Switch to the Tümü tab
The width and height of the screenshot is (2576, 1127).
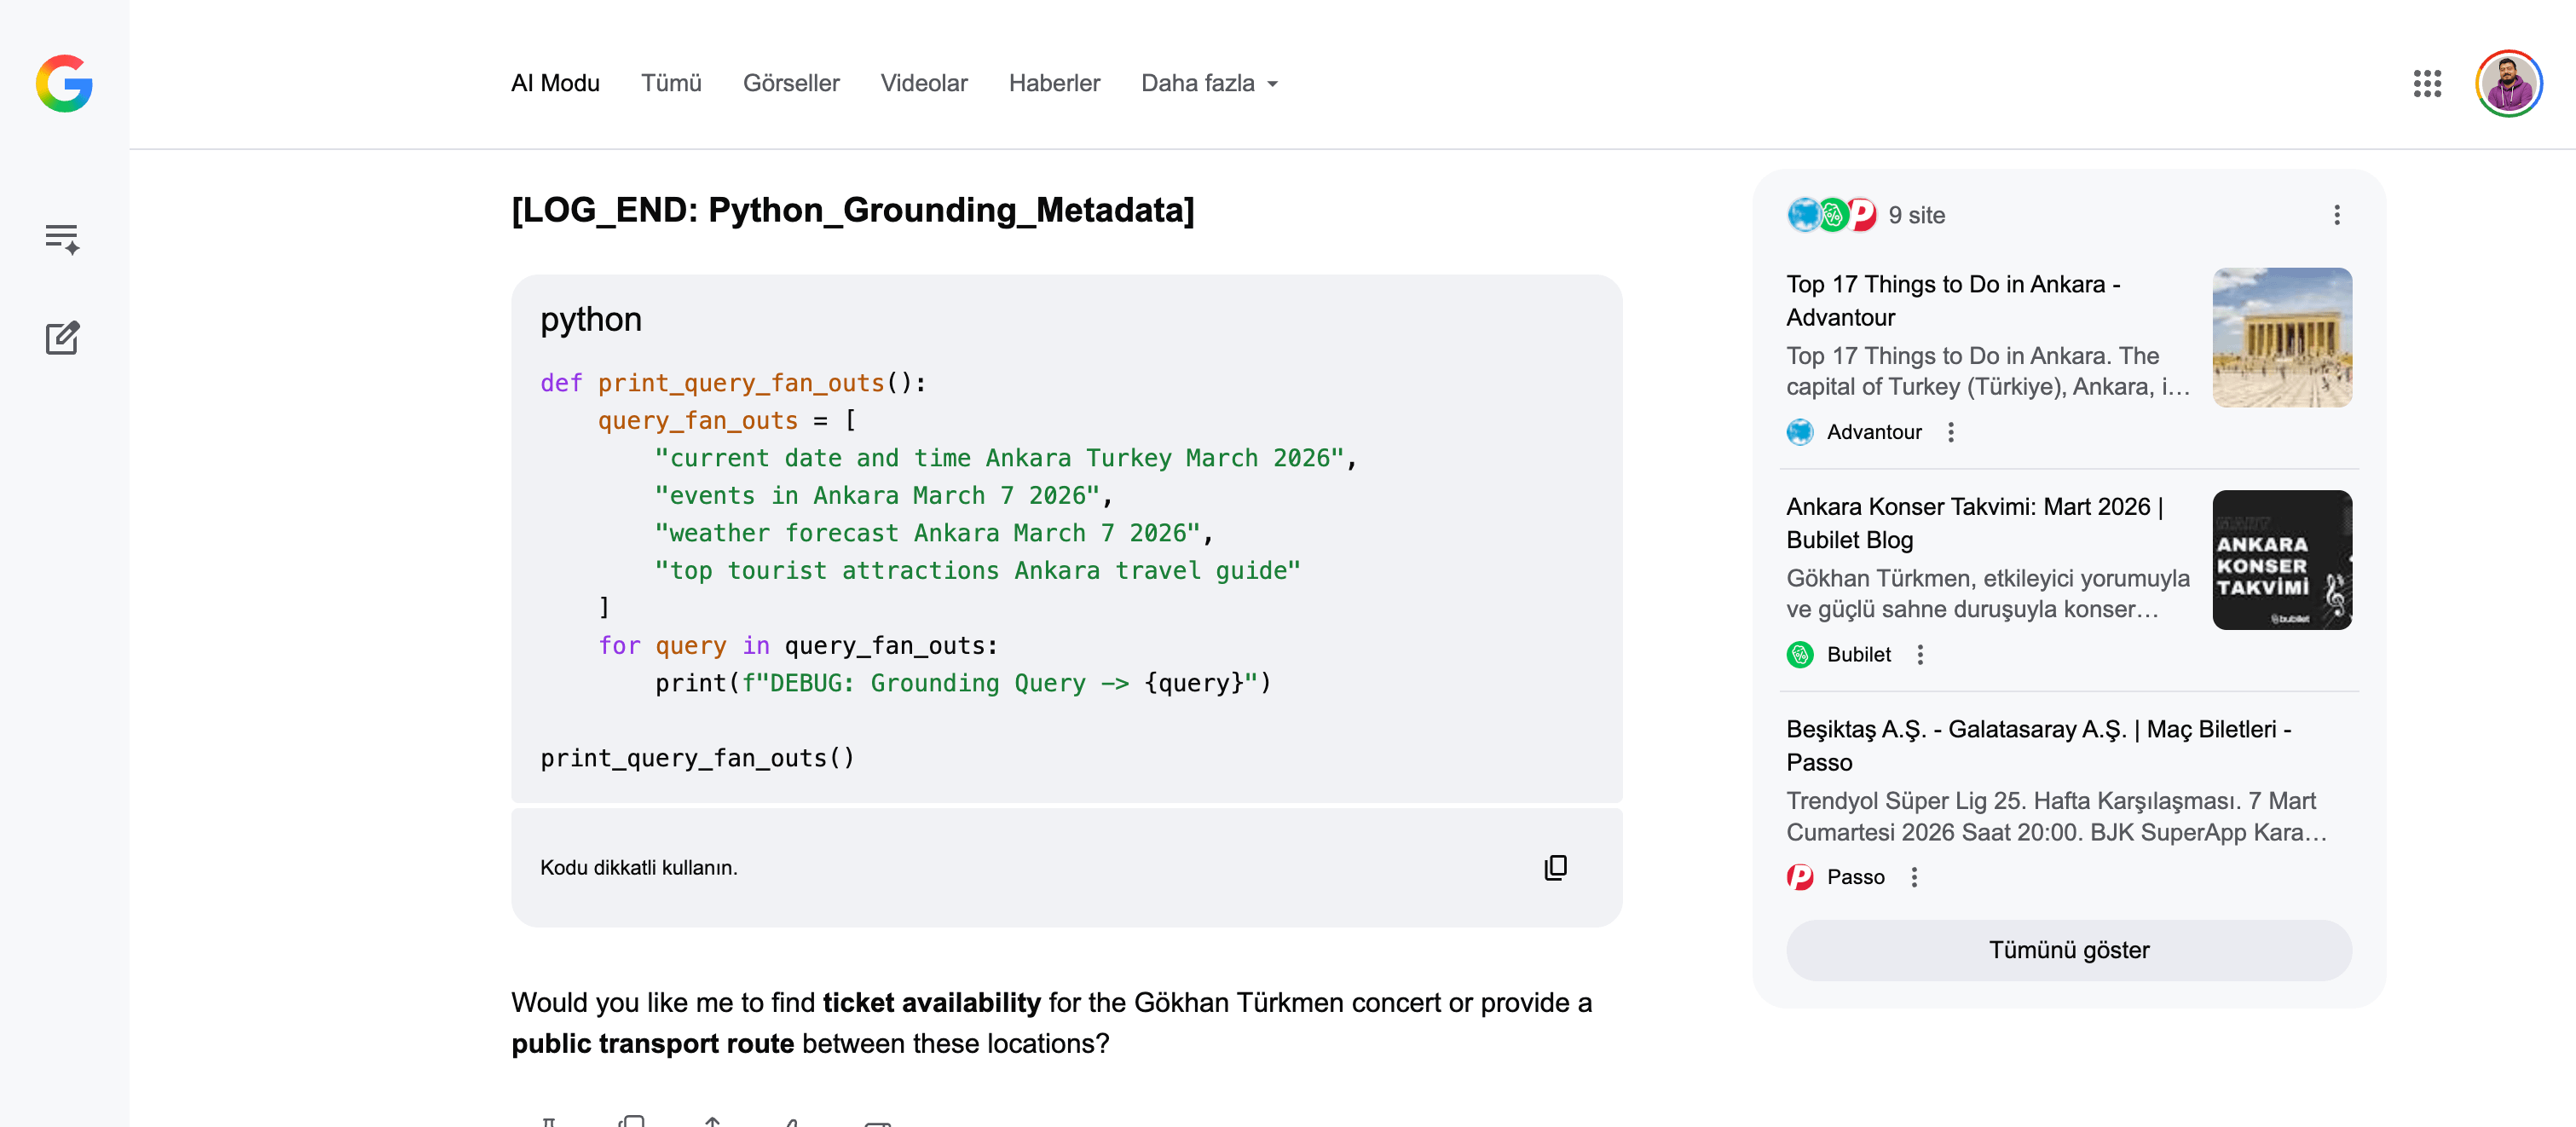coord(671,83)
